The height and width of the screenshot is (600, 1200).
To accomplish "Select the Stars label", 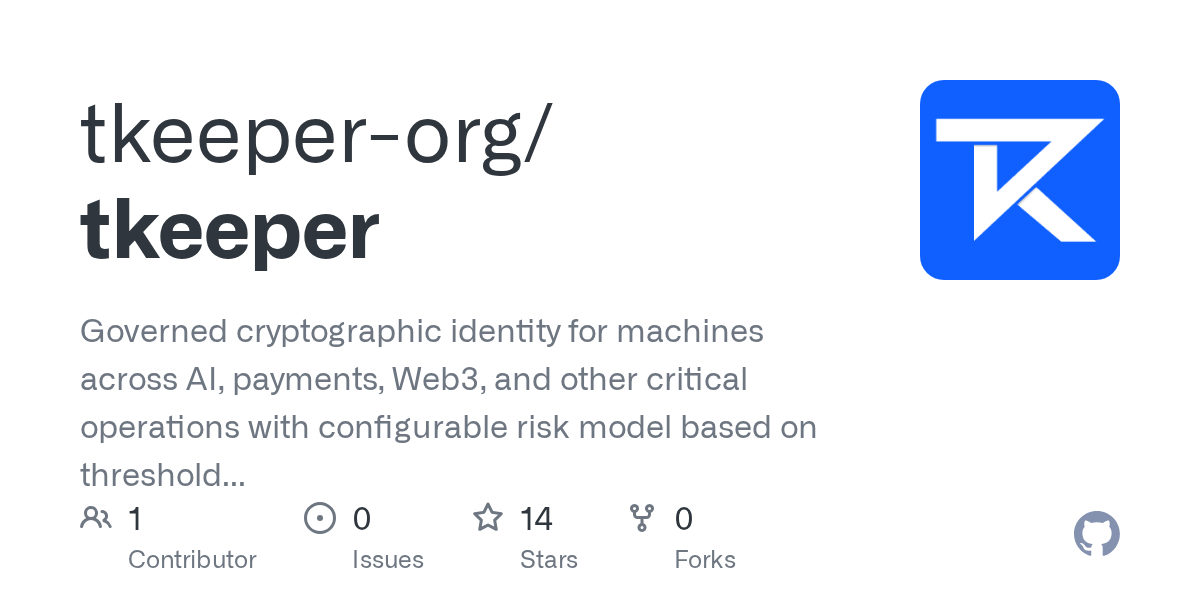I will click(x=549, y=560).
